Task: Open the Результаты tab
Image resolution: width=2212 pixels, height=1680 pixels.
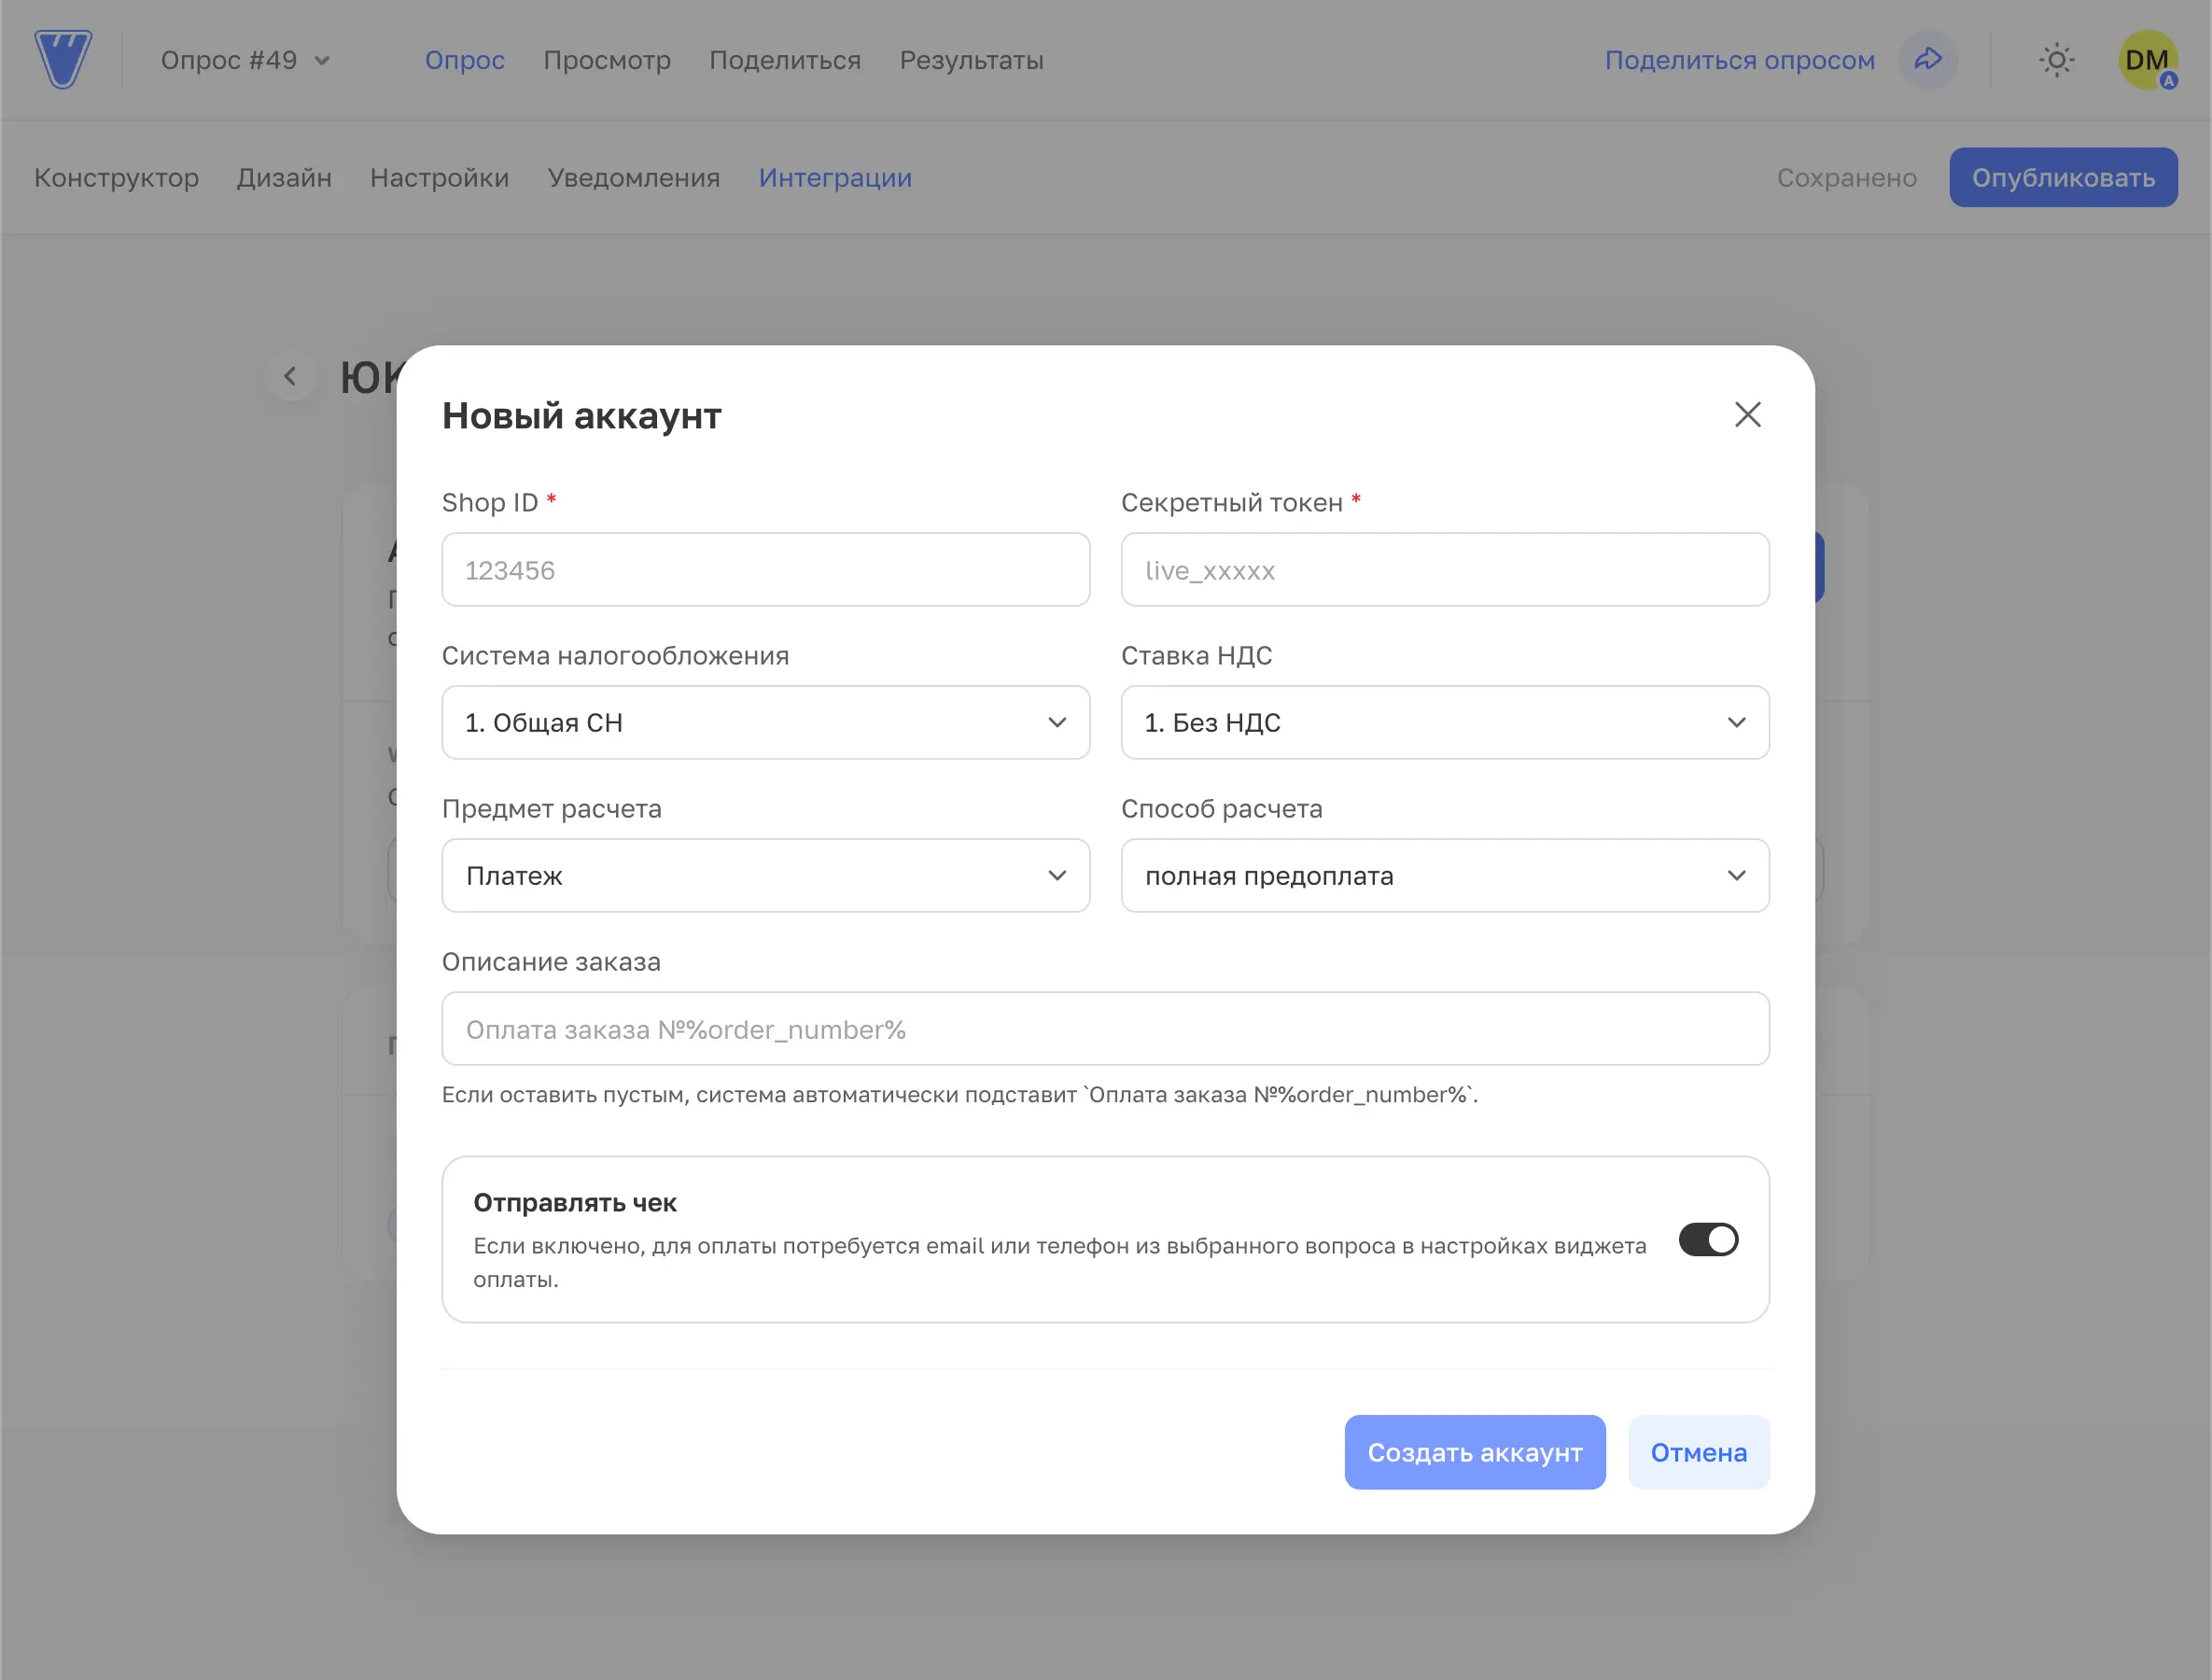Action: [x=971, y=61]
